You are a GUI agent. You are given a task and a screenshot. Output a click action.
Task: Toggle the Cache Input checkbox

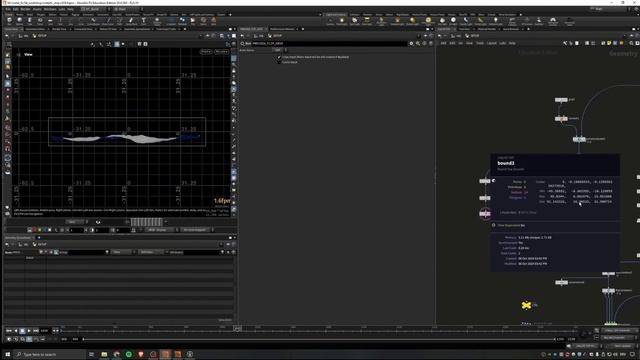click(x=279, y=62)
